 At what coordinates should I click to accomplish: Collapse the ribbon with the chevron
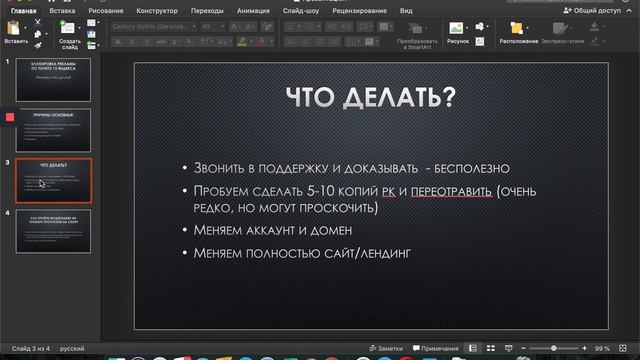pyautogui.click(x=629, y=11)
